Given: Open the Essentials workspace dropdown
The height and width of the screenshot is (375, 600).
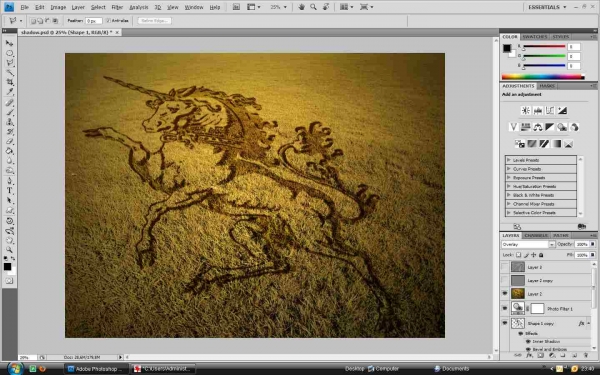Looking at the screenshot, I should [547, 7].
